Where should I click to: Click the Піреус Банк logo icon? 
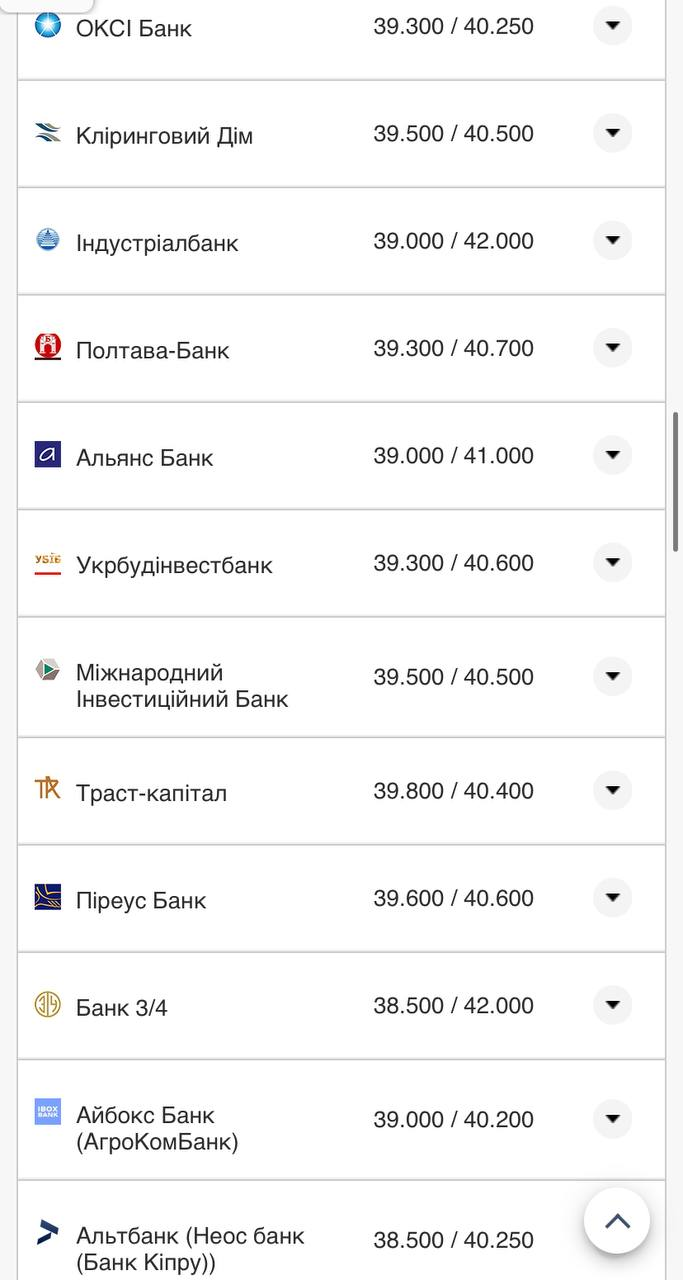pos(48,897)
